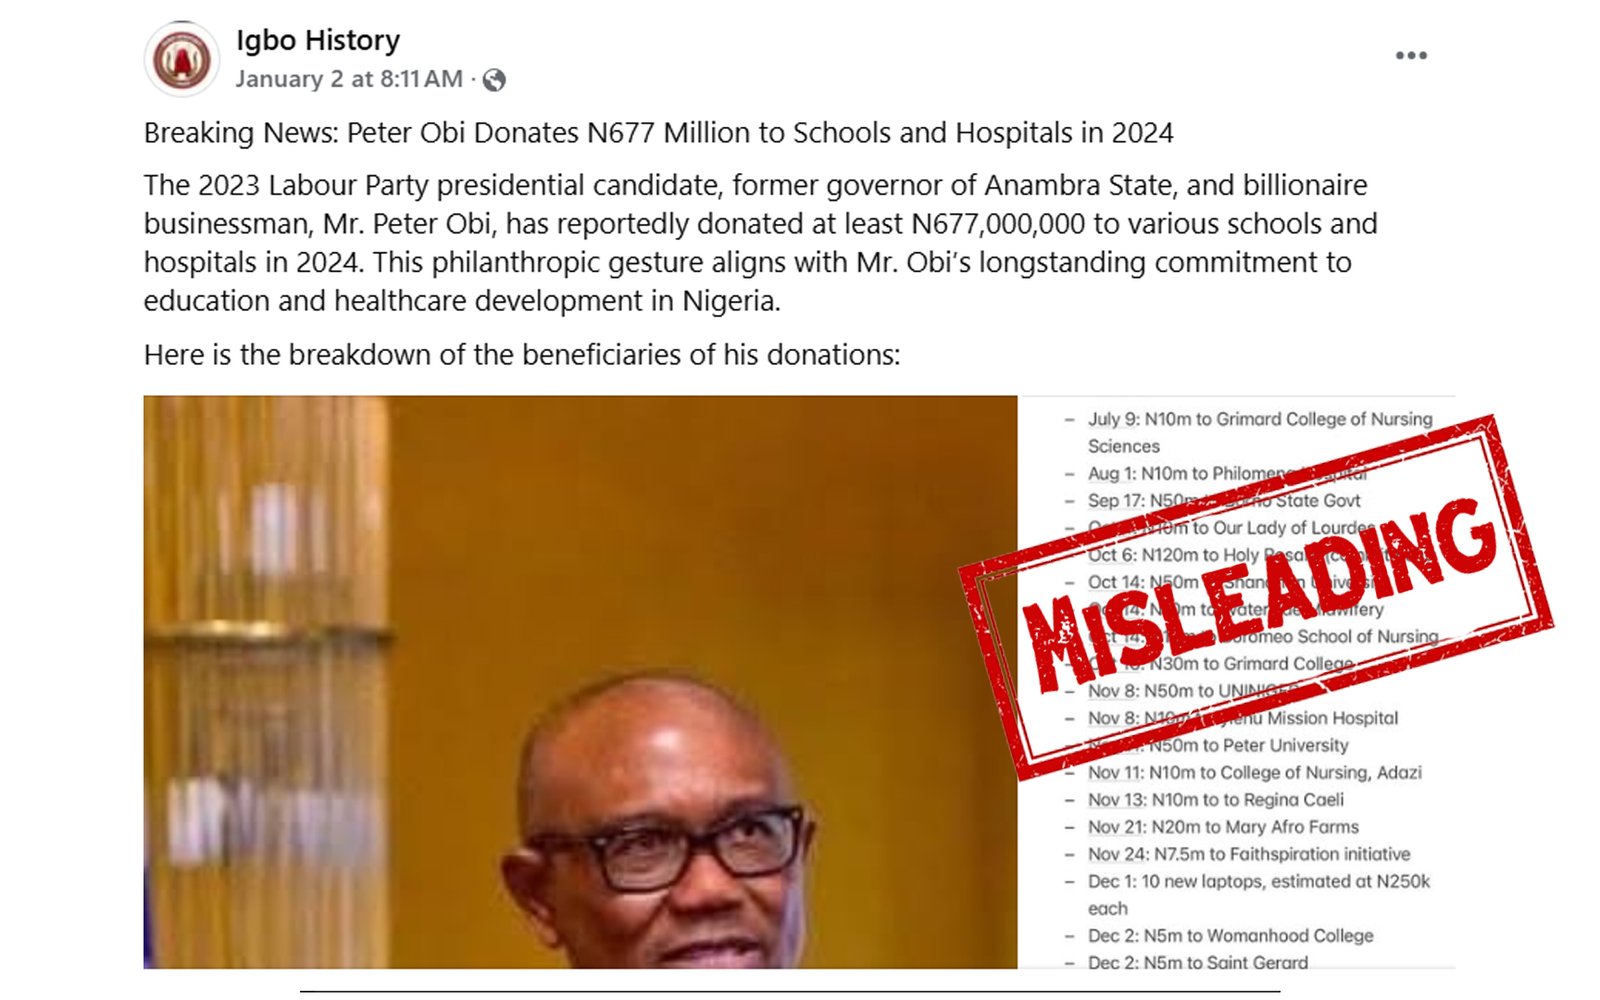1600x1000 pixels.
Task: Click the Breaking News headline text
Action: pos(658,133)
